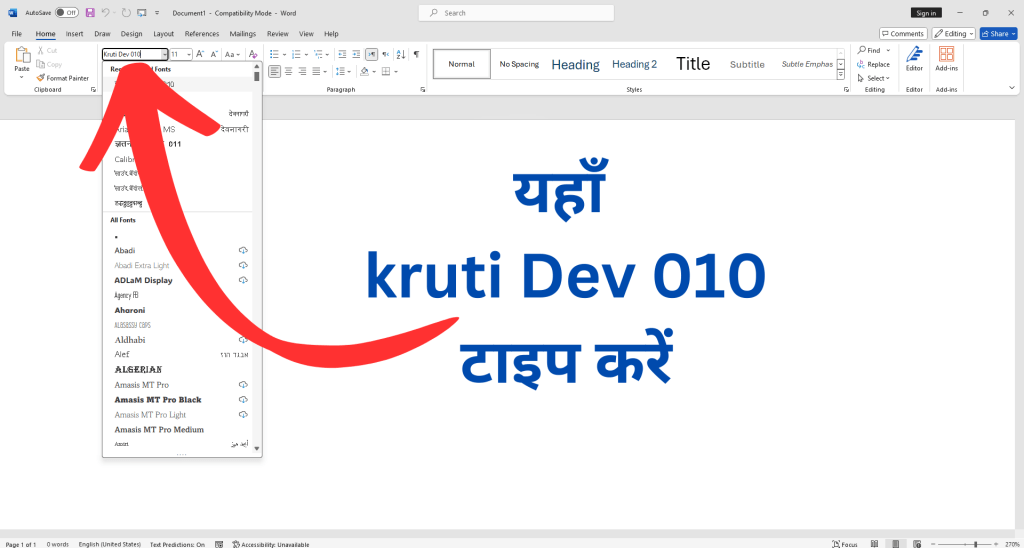Click the blue Share button
This screenshot has height=548, width=1024.
(999, 33)
